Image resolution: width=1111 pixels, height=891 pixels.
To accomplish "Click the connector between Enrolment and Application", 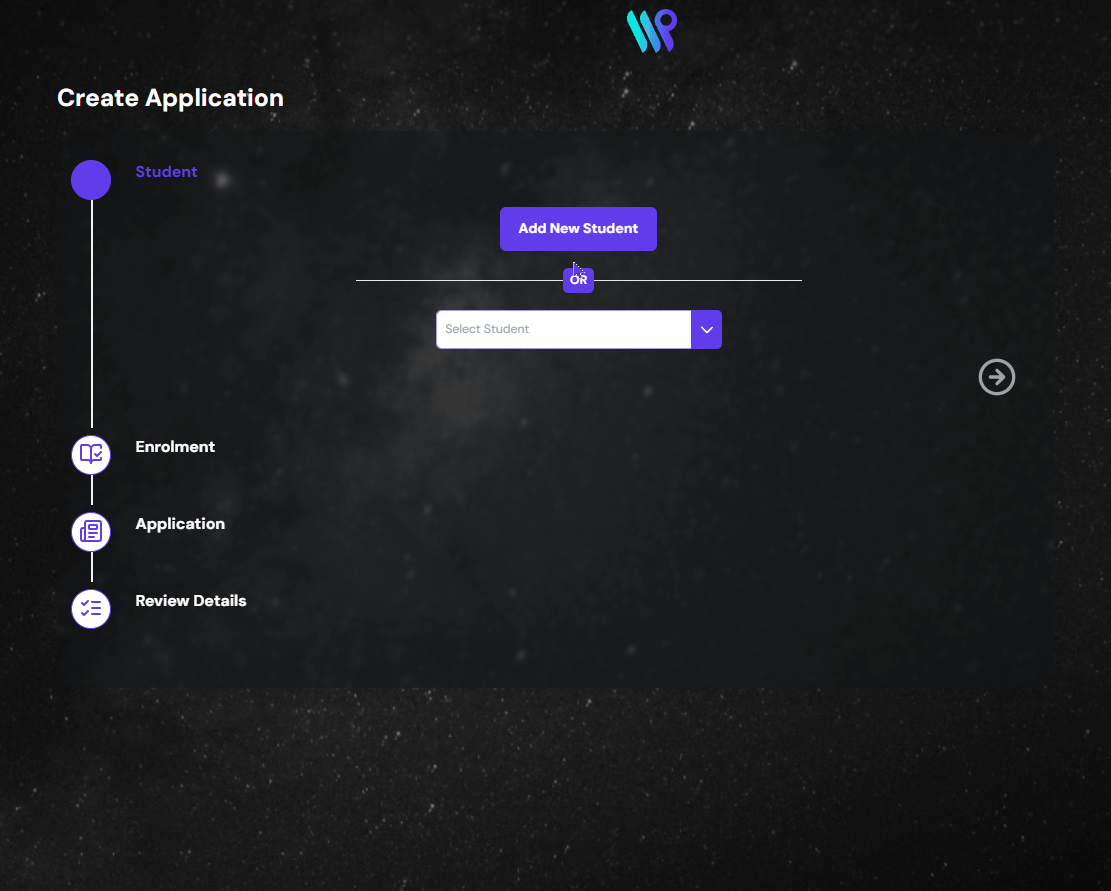I will click(x=92, y=491).
